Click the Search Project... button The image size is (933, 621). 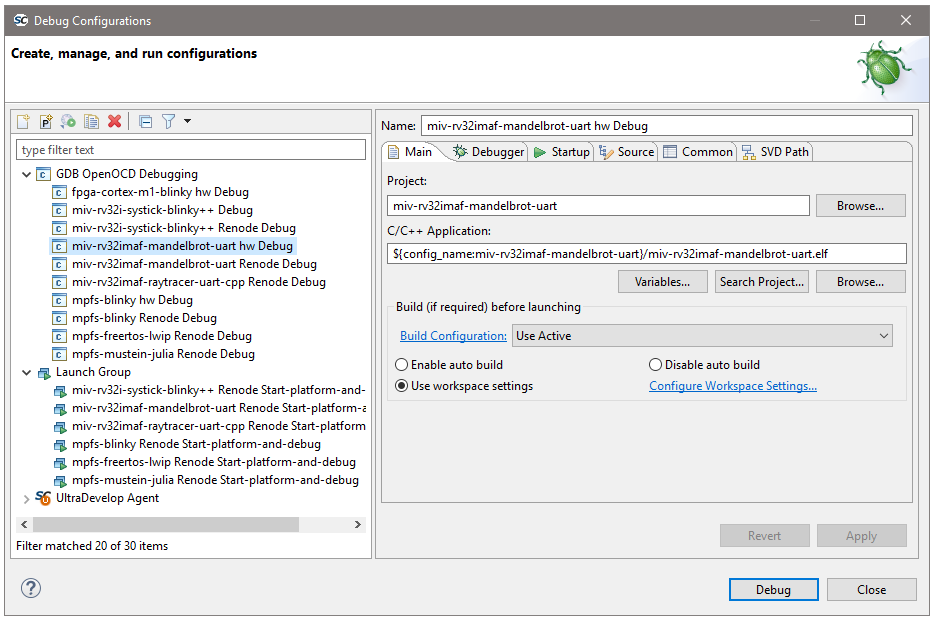coord(762,282)
